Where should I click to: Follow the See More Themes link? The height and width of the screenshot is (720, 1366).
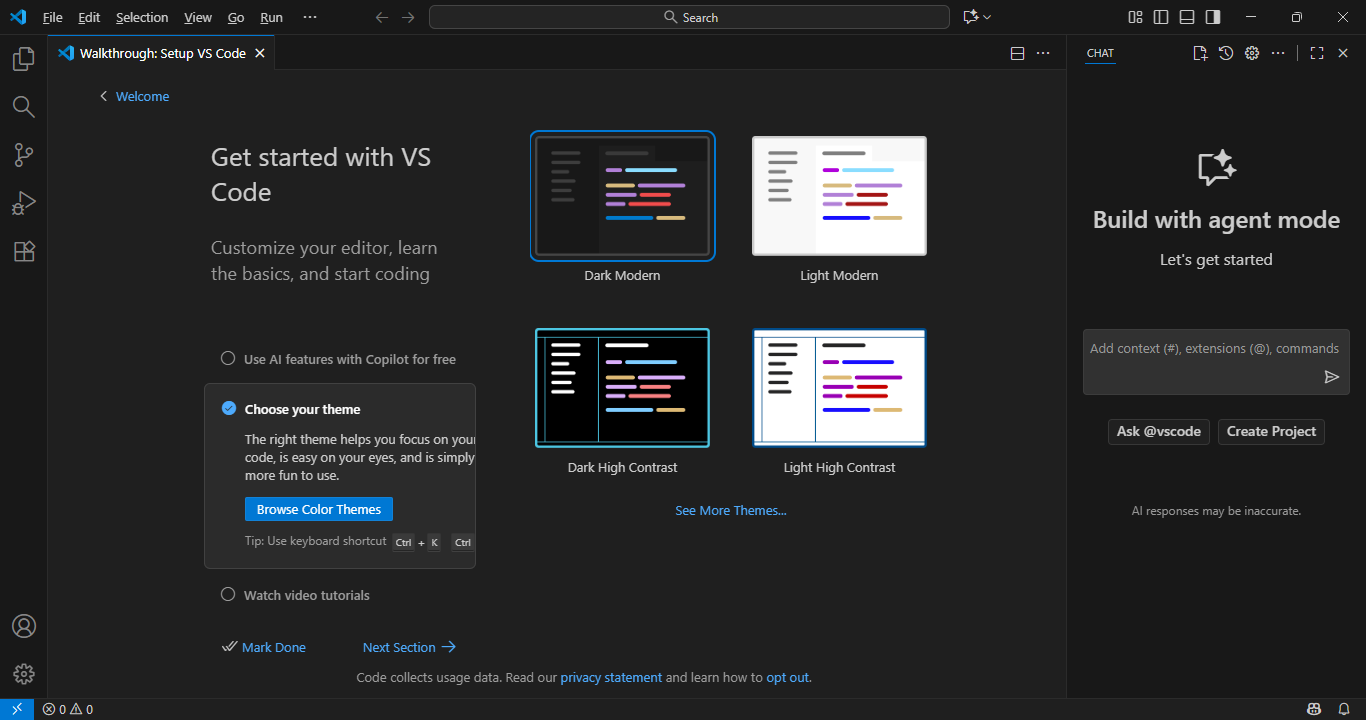730,510
